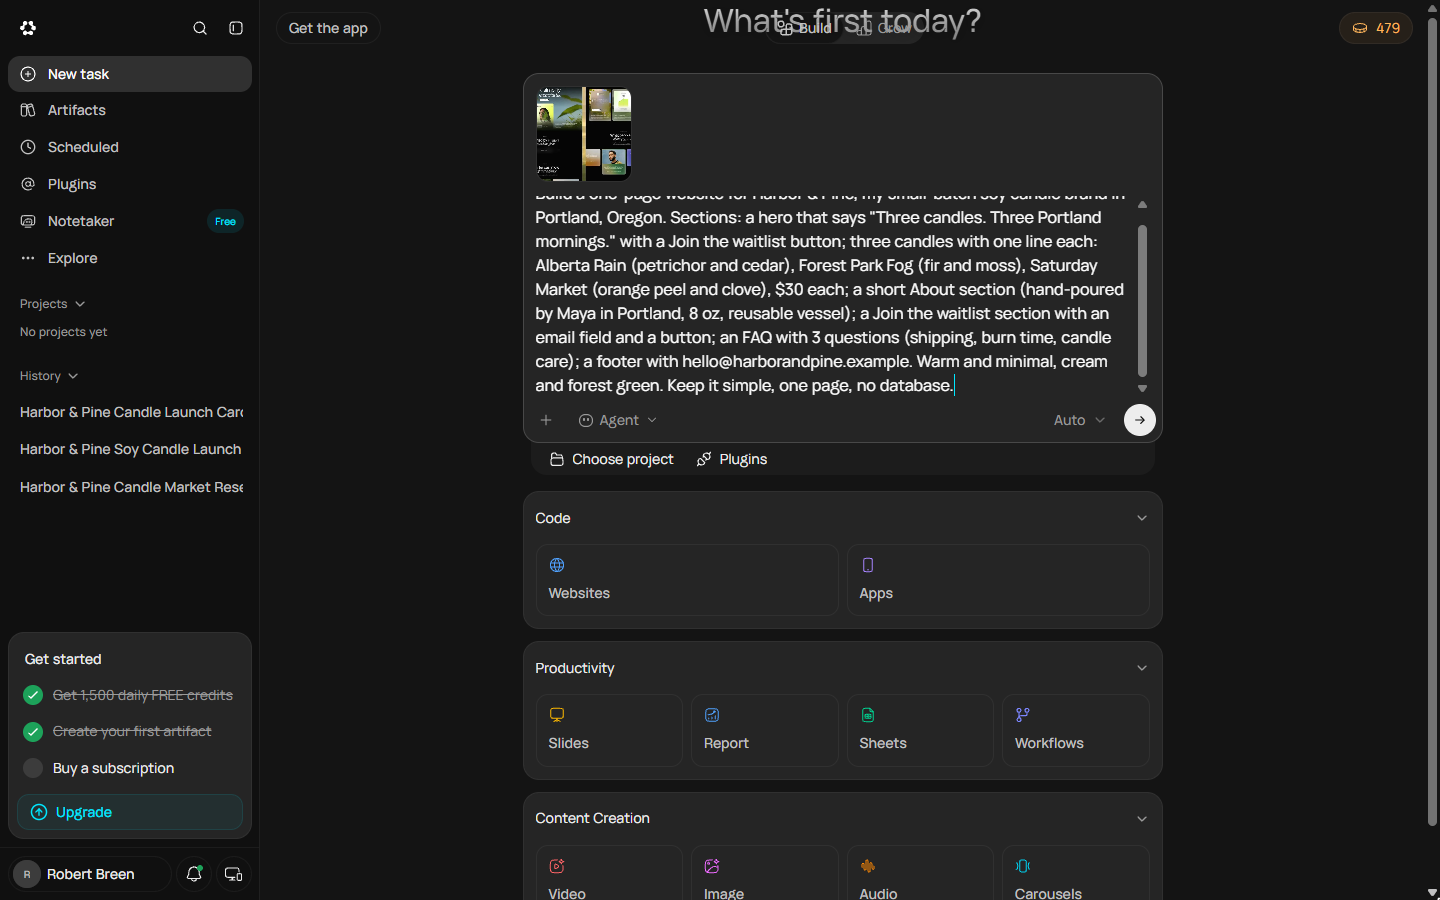1440x900 pixels.
Task: Click the app logo in the sidebar
Action: 28,28
